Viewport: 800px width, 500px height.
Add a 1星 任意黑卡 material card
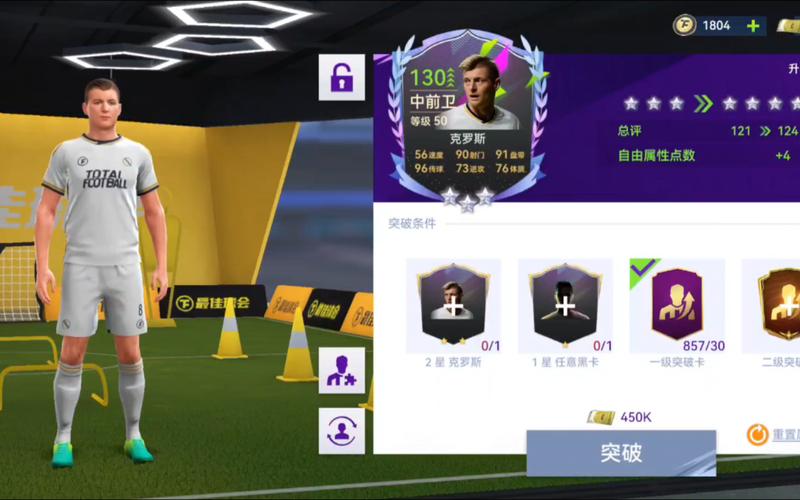pos(565,306)
